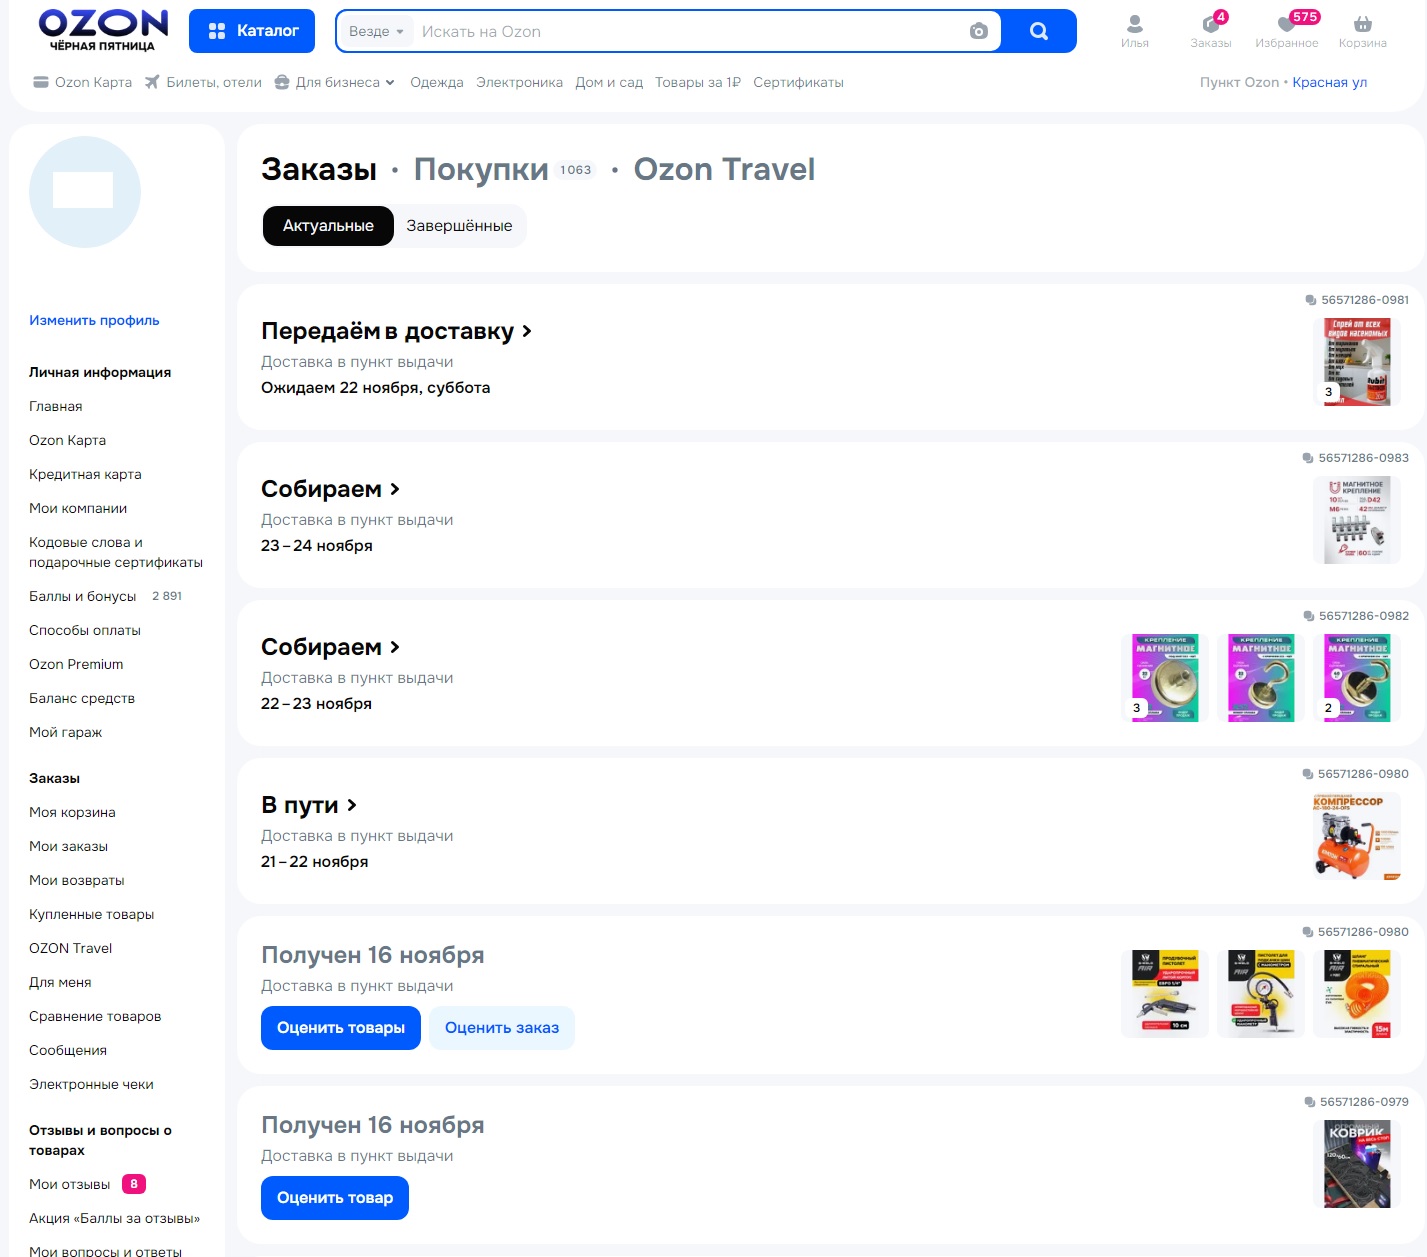Open Акция «Баллы за отзывы» link
This screenshot has width=1427, height=1257.
[114, 1218]
